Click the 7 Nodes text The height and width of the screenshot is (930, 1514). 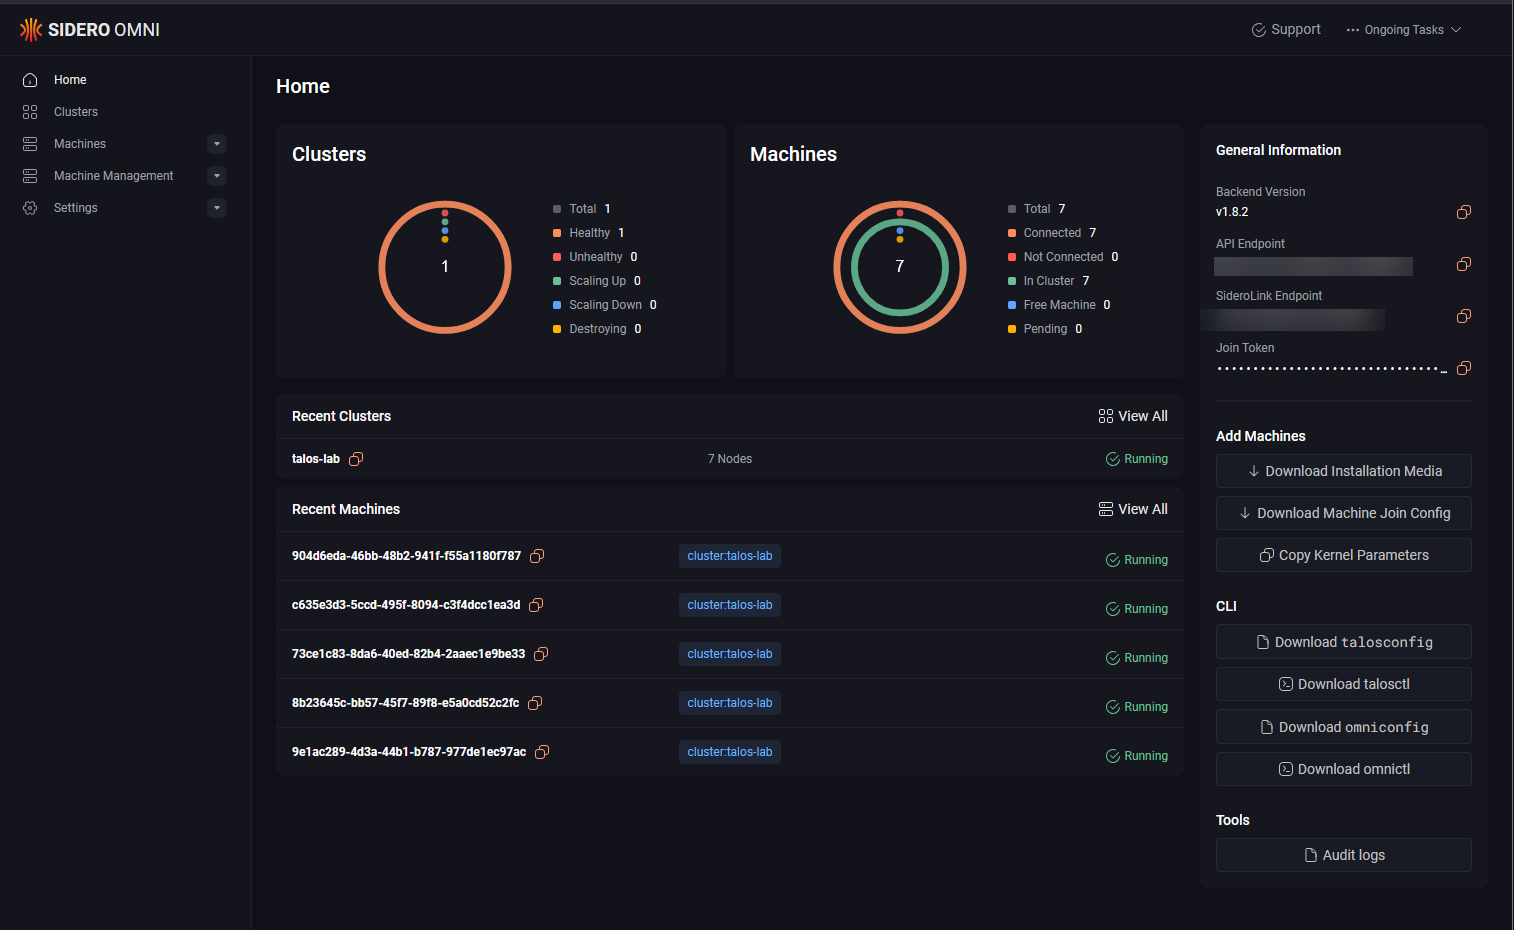click(730, 459)
